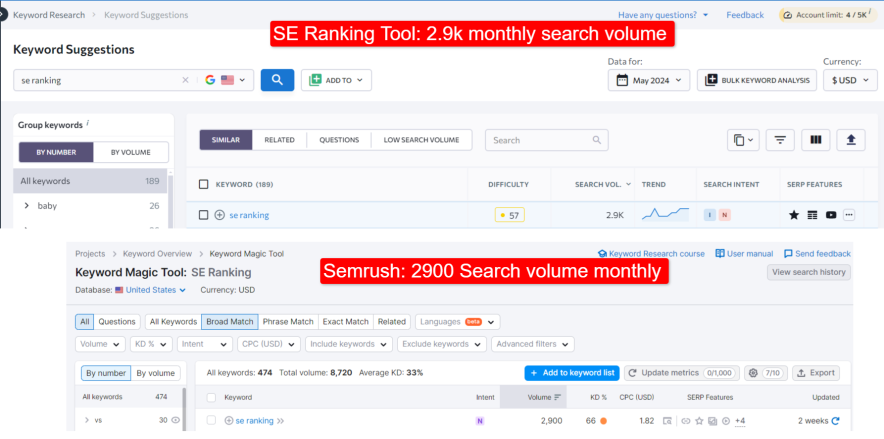Open the Keyword Research course link
Screen dimensions: 884x439
(x=651, y=254)
